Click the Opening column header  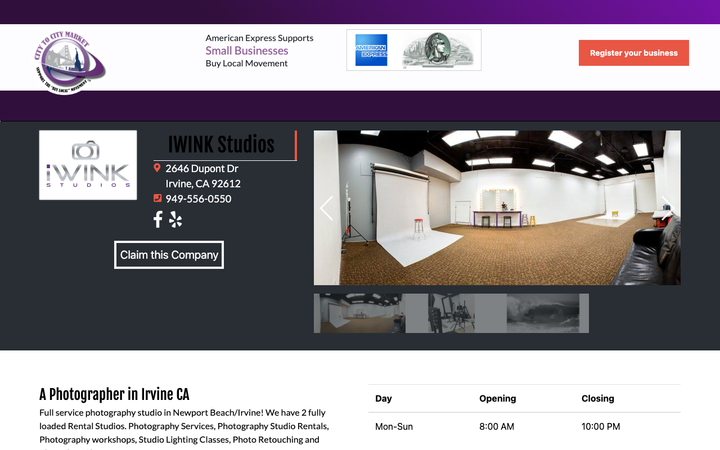498,399
